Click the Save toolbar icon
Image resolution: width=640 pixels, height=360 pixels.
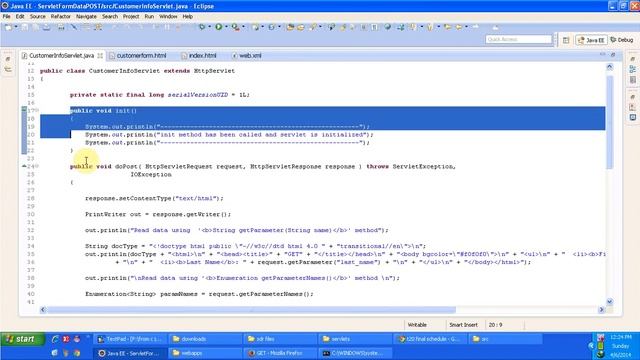click(25, 27)
